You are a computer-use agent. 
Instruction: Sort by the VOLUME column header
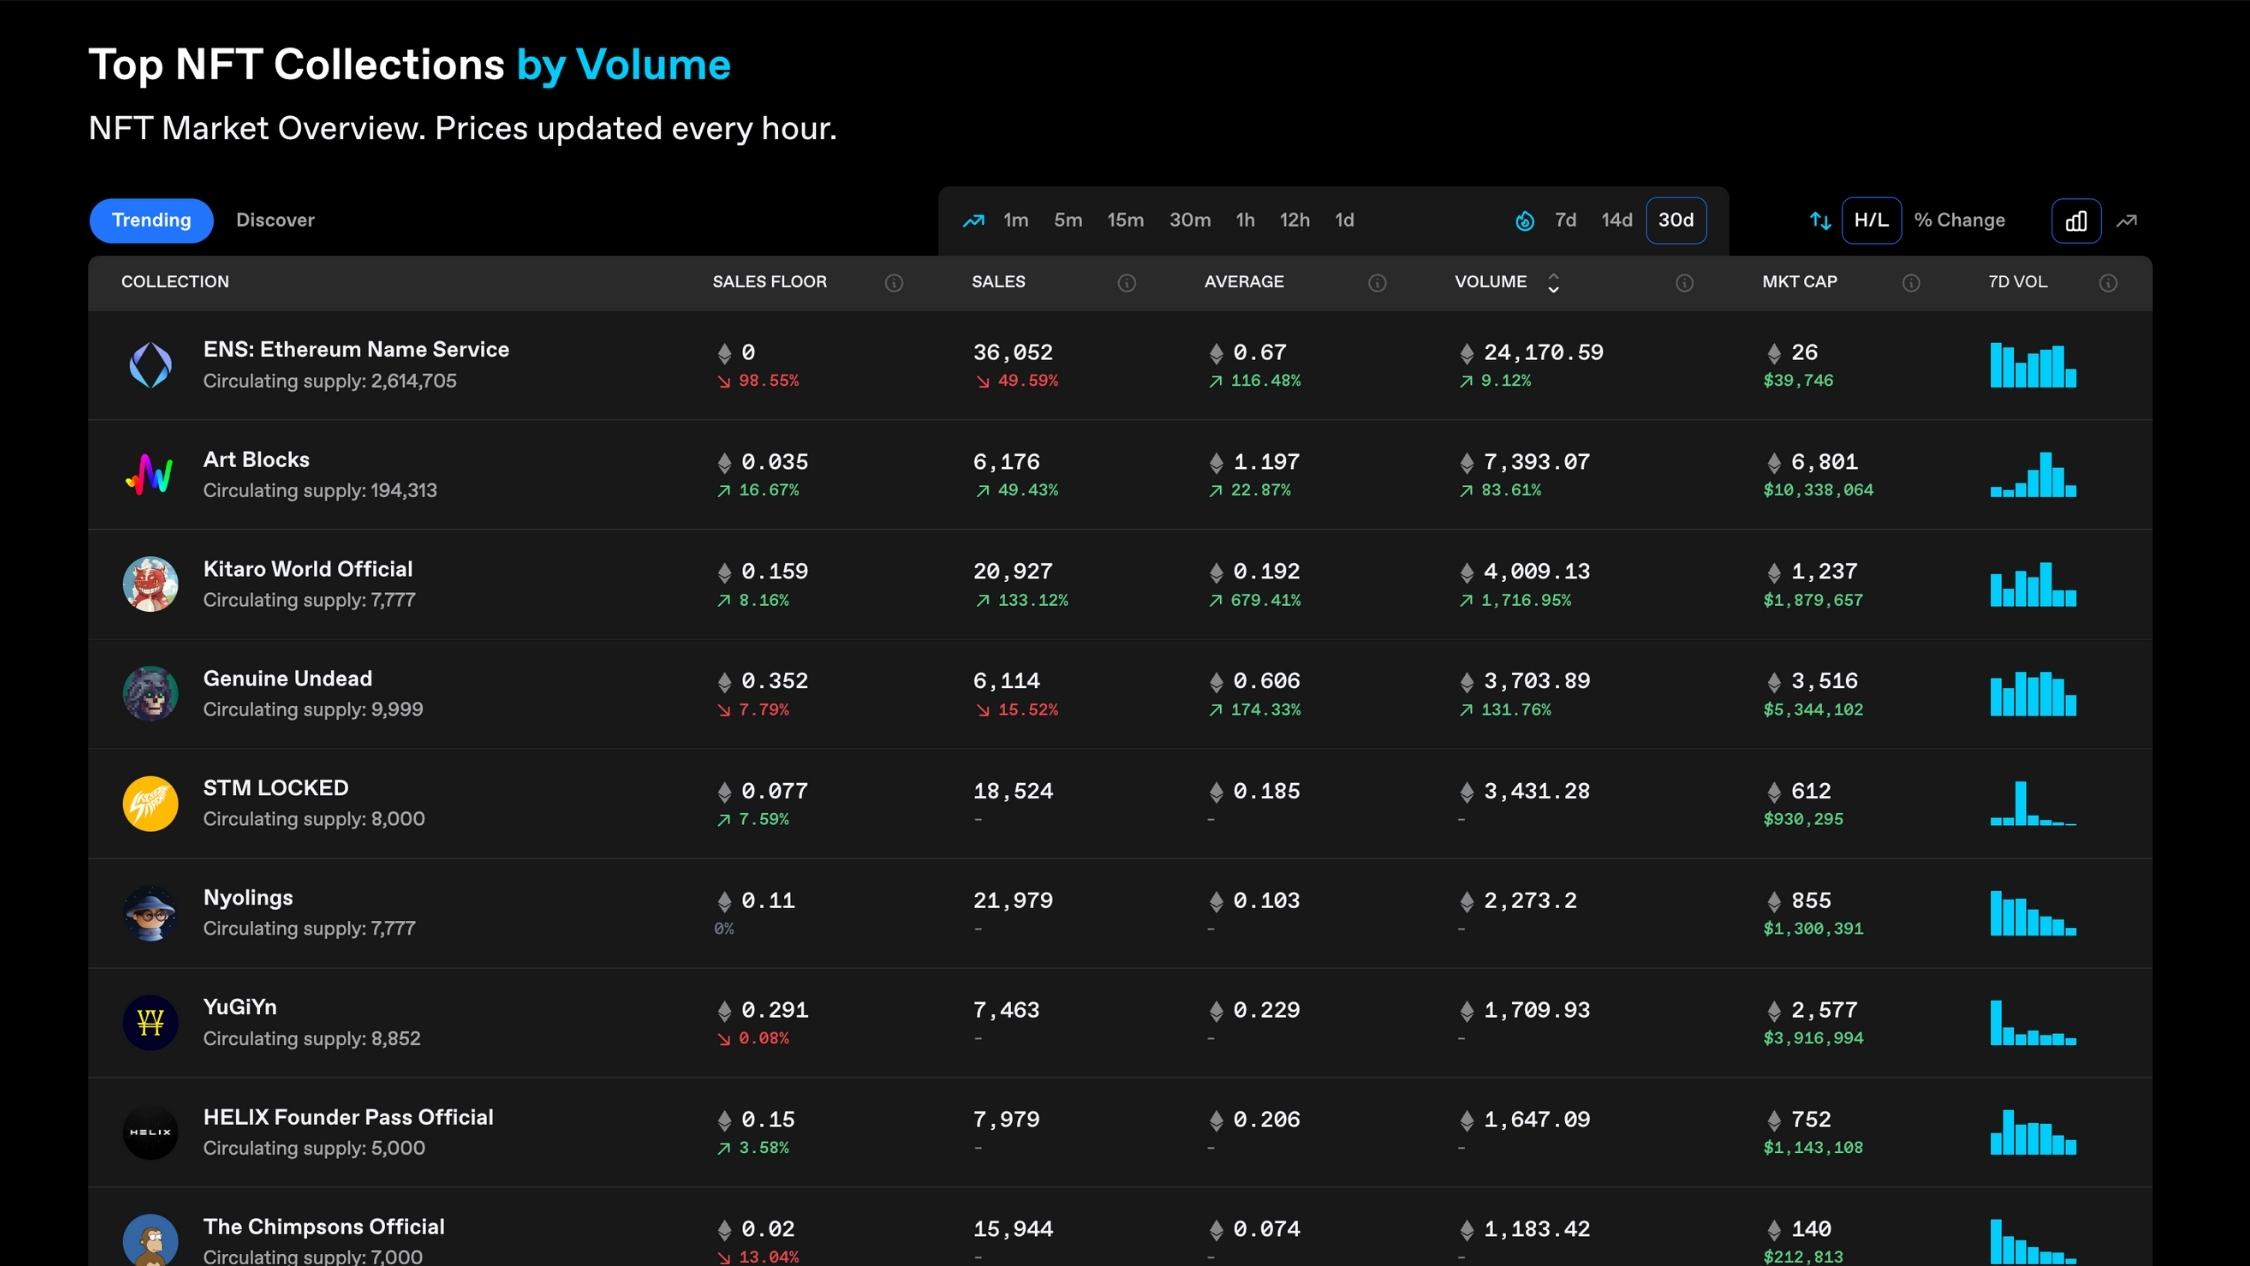point(1490,282)
